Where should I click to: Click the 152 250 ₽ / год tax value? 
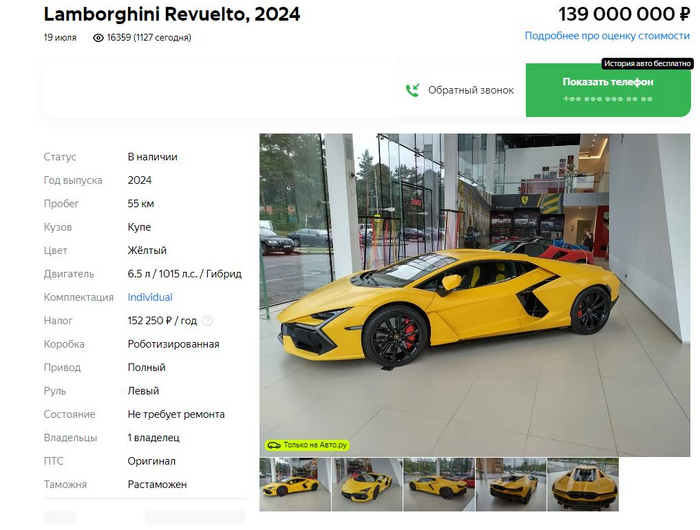[x=162, y=321]
